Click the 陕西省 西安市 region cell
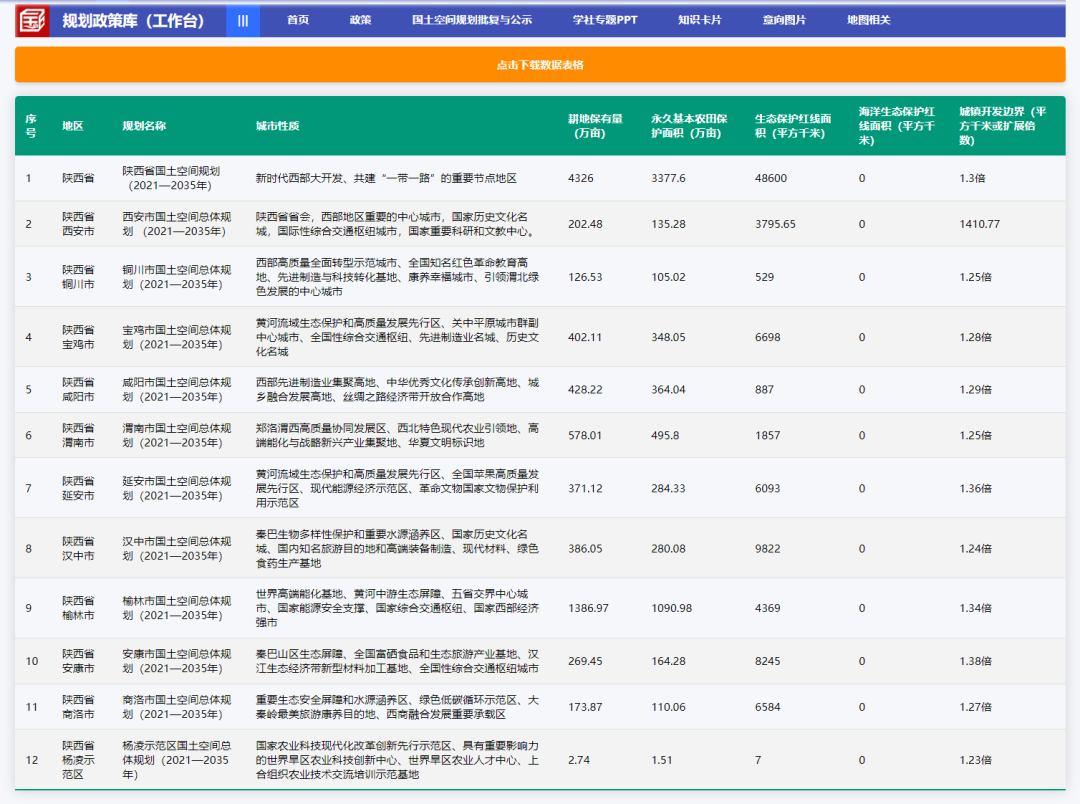The height and width of the screenshot is (804, 1080). tap(78, 224)
